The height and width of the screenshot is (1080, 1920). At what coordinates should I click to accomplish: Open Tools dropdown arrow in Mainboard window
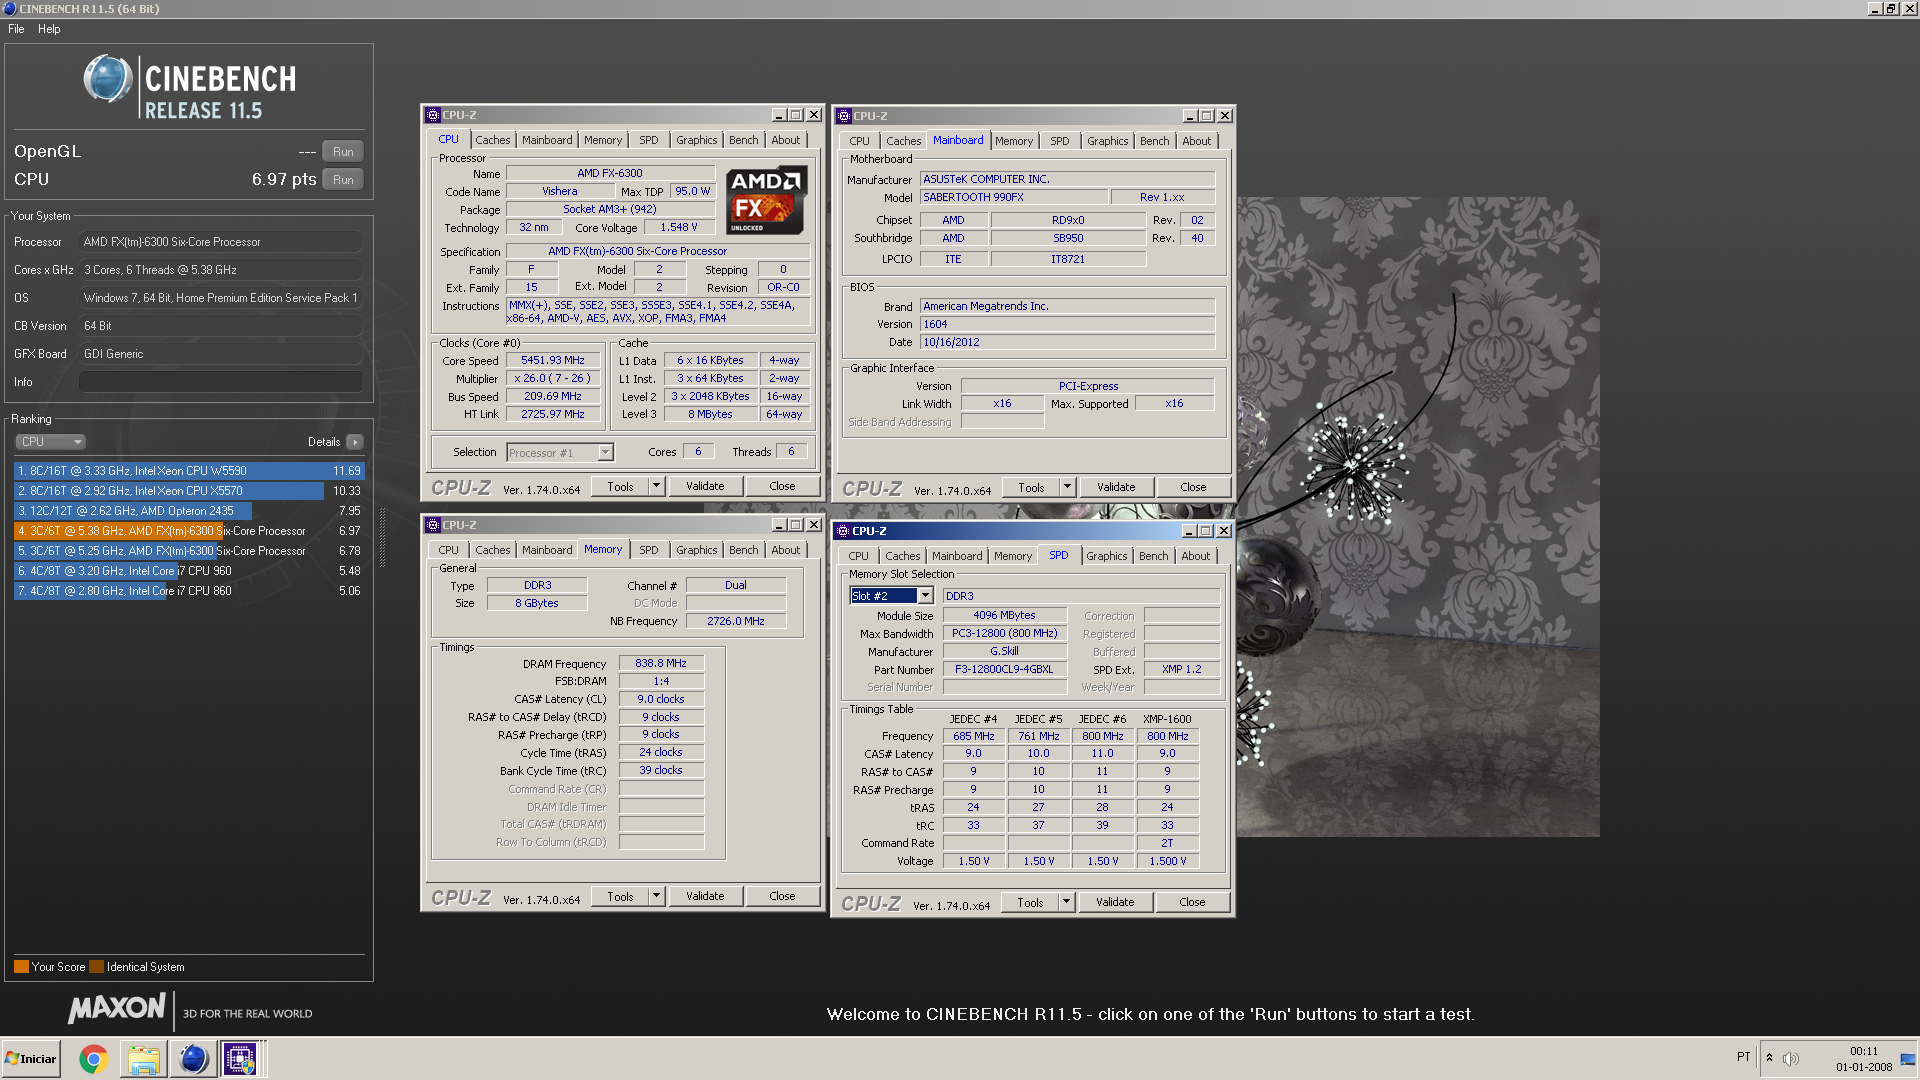point(1068,487)
